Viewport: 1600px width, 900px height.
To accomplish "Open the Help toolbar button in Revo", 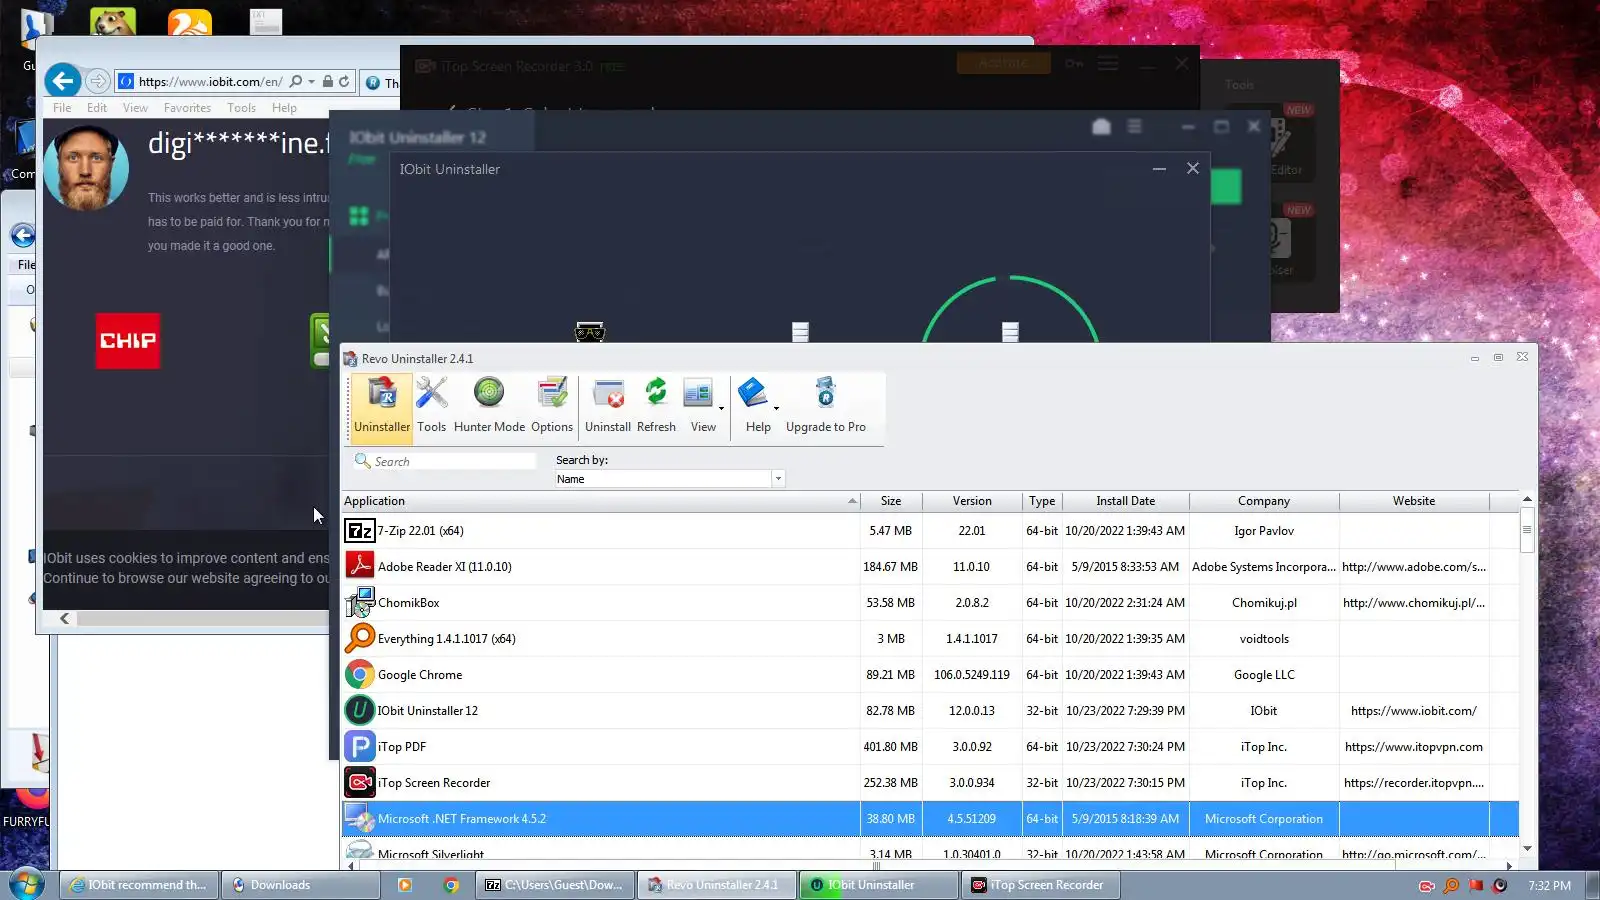I will [x=756, y=406].
